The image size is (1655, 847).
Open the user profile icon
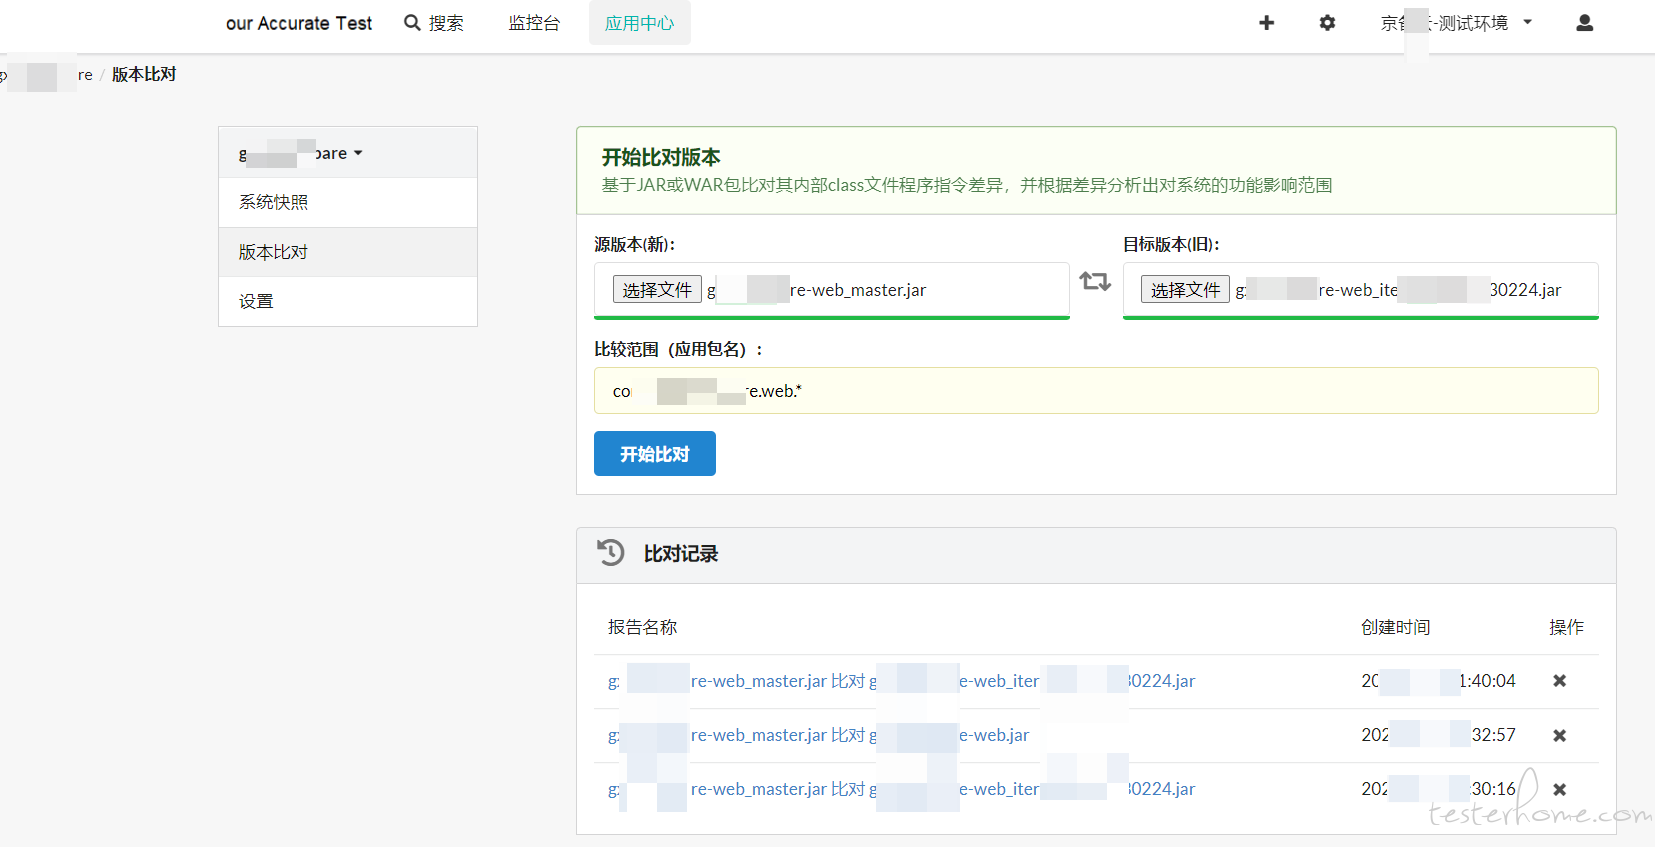1584,23
